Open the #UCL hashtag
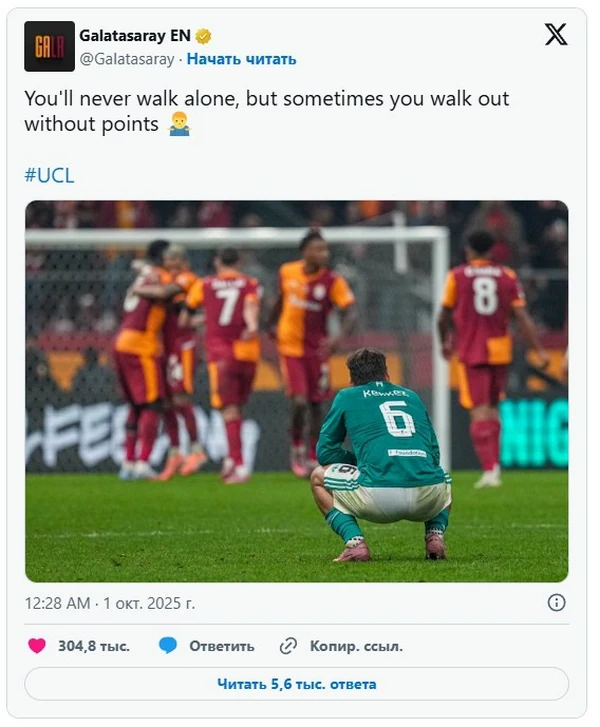Image resolution: width=600 pixels, height=727 pixels. click(49, 176)
